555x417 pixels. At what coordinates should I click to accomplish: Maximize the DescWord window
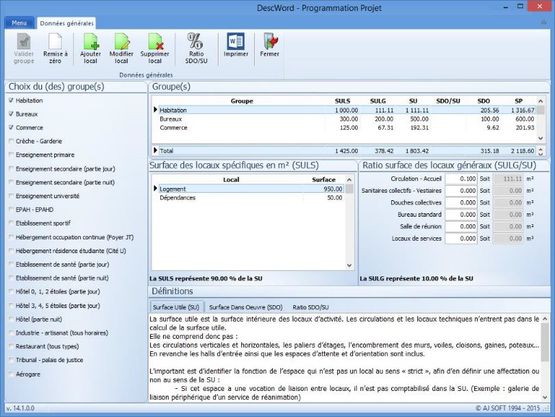[x=520, y=6]
